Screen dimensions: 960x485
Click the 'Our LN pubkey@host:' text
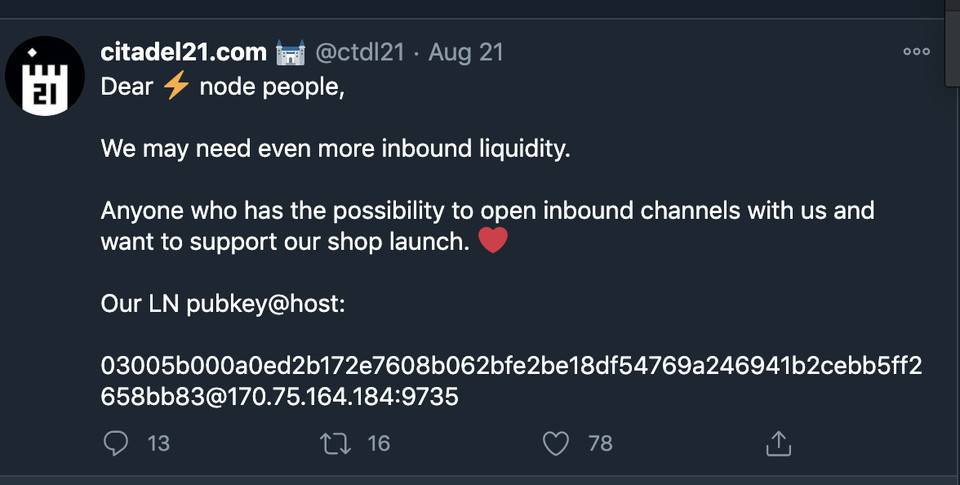pos(223,304)
